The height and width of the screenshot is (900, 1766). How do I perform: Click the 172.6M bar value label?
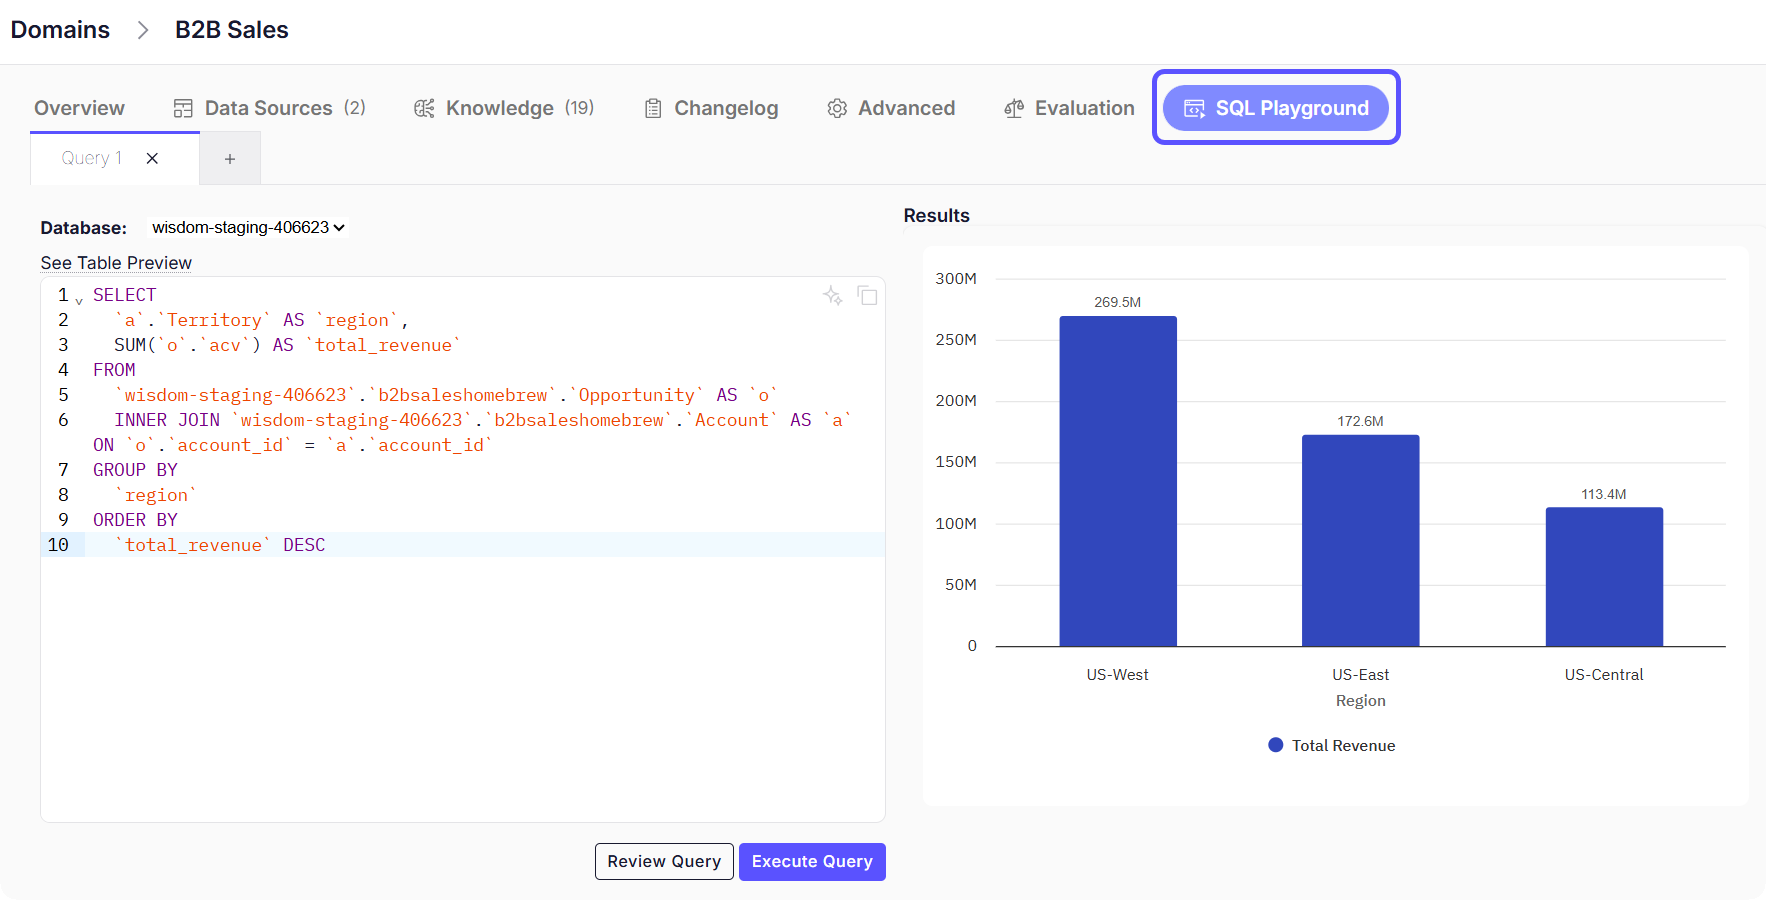pos(1361,421)
